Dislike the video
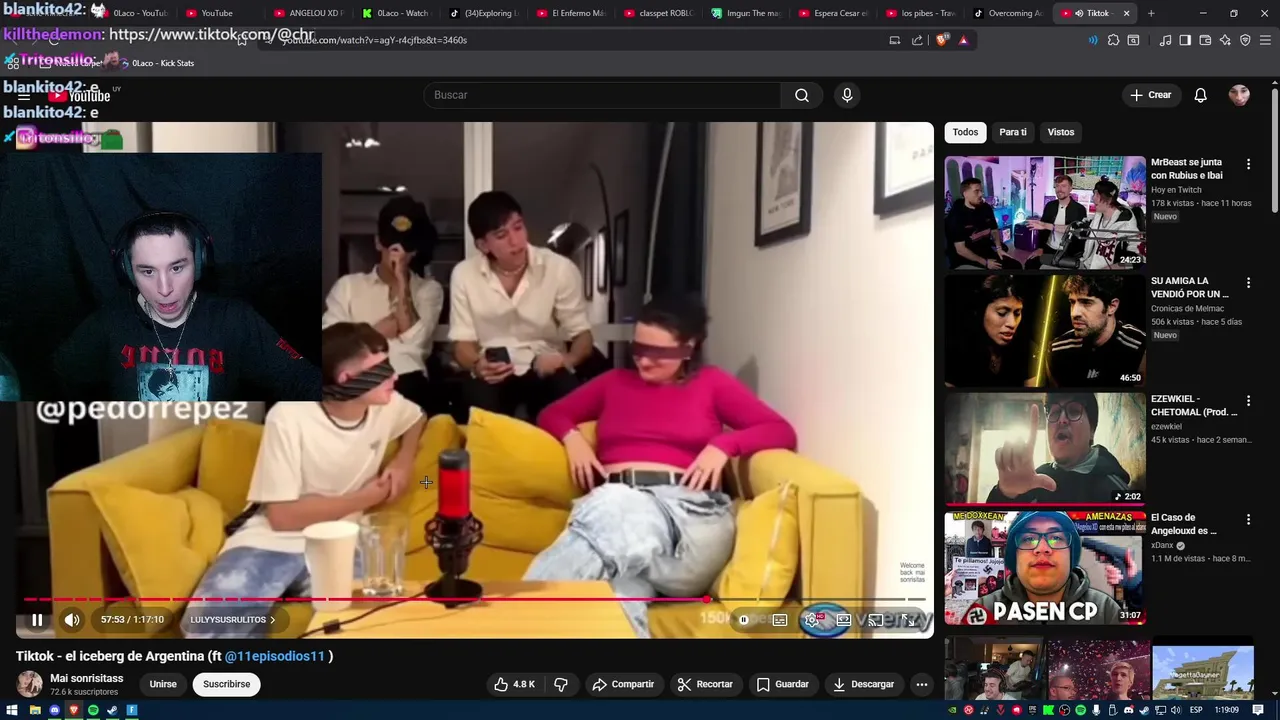The image size is (1280, 720). click(x=561, y=684)
